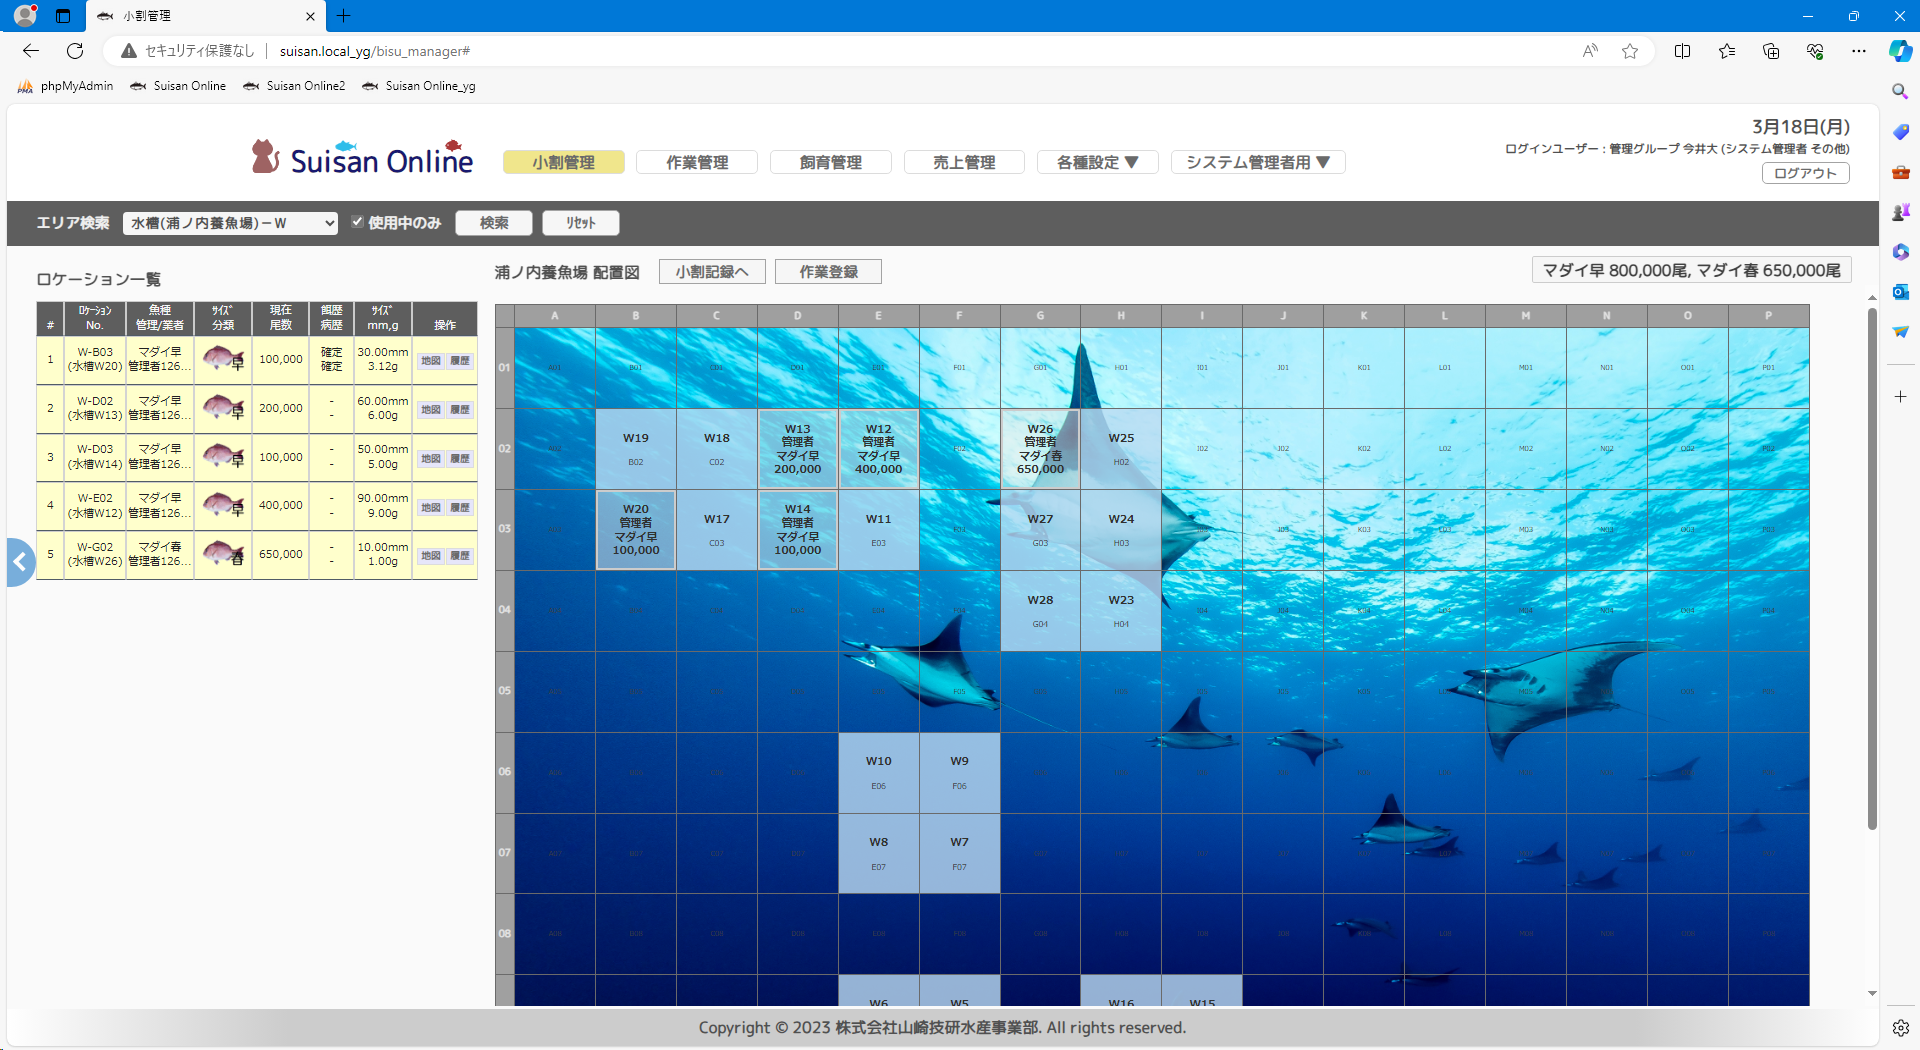The image size is (1920, 1050).
Task: Select tank W10 on the layout map
Action: (879, 772)
